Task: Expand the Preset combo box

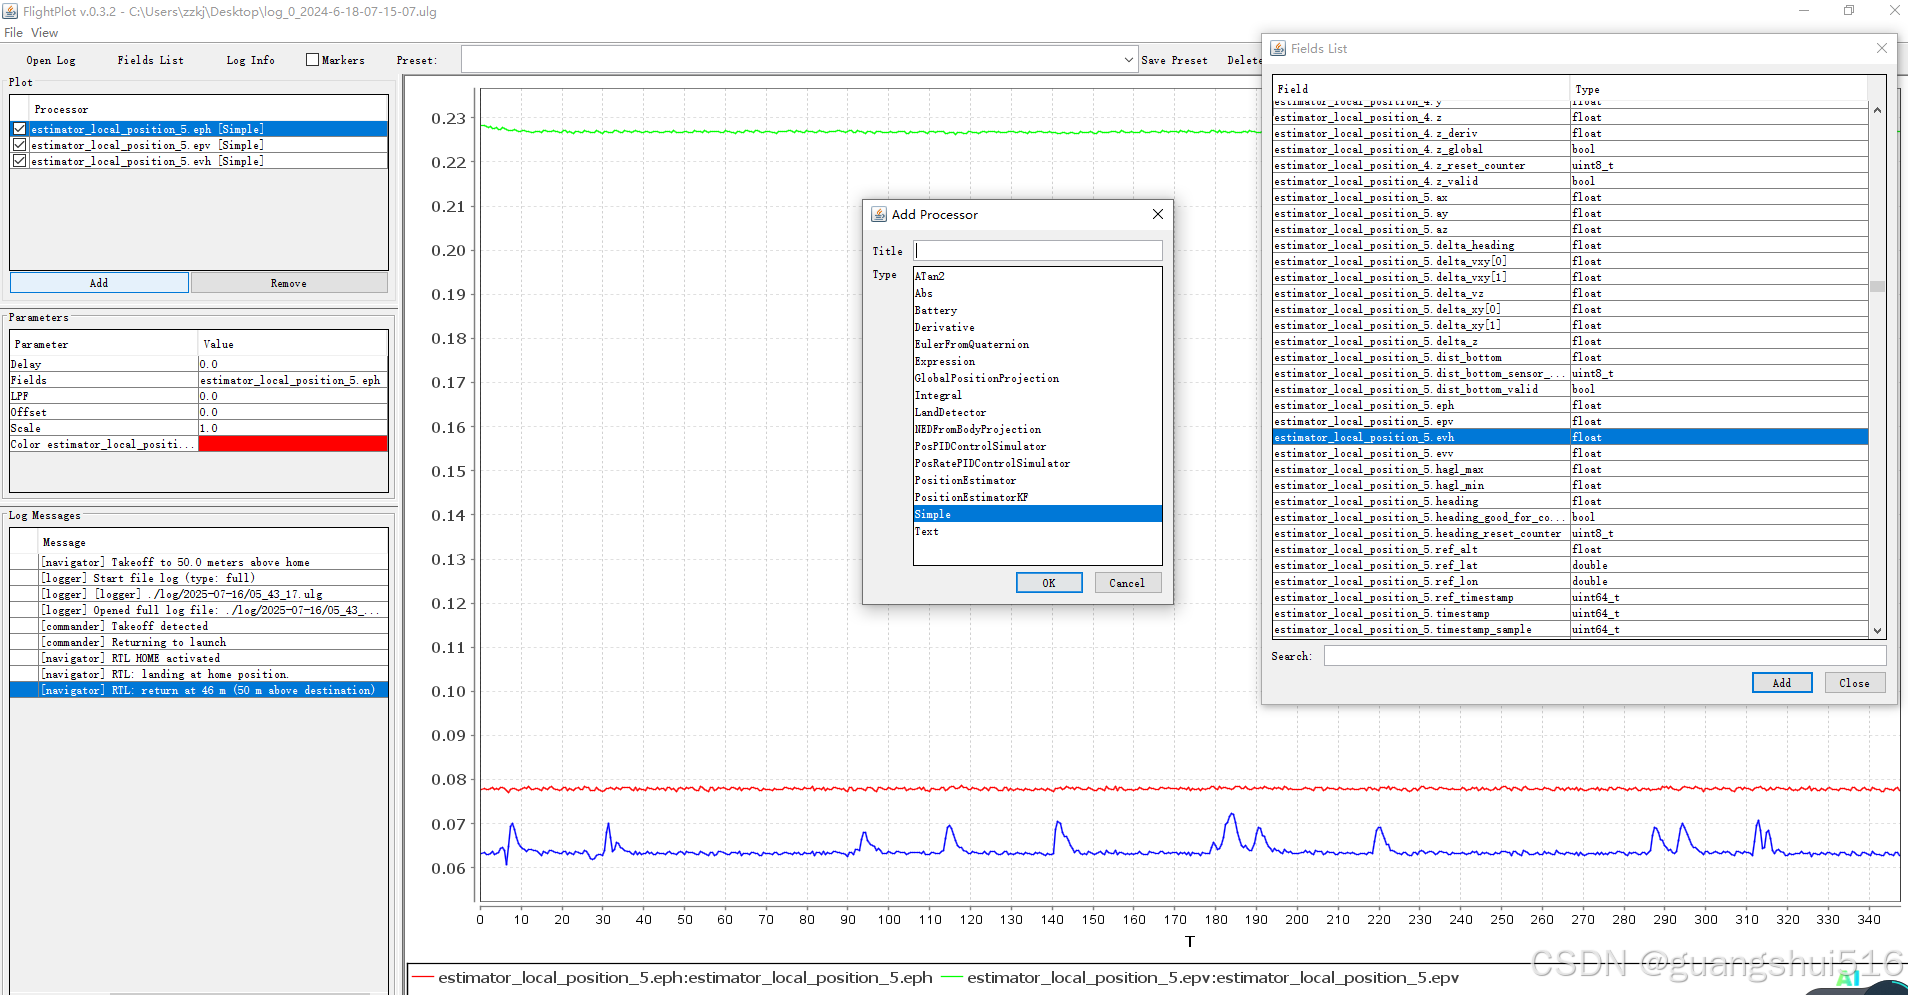Action: [x=1128, y=60]
